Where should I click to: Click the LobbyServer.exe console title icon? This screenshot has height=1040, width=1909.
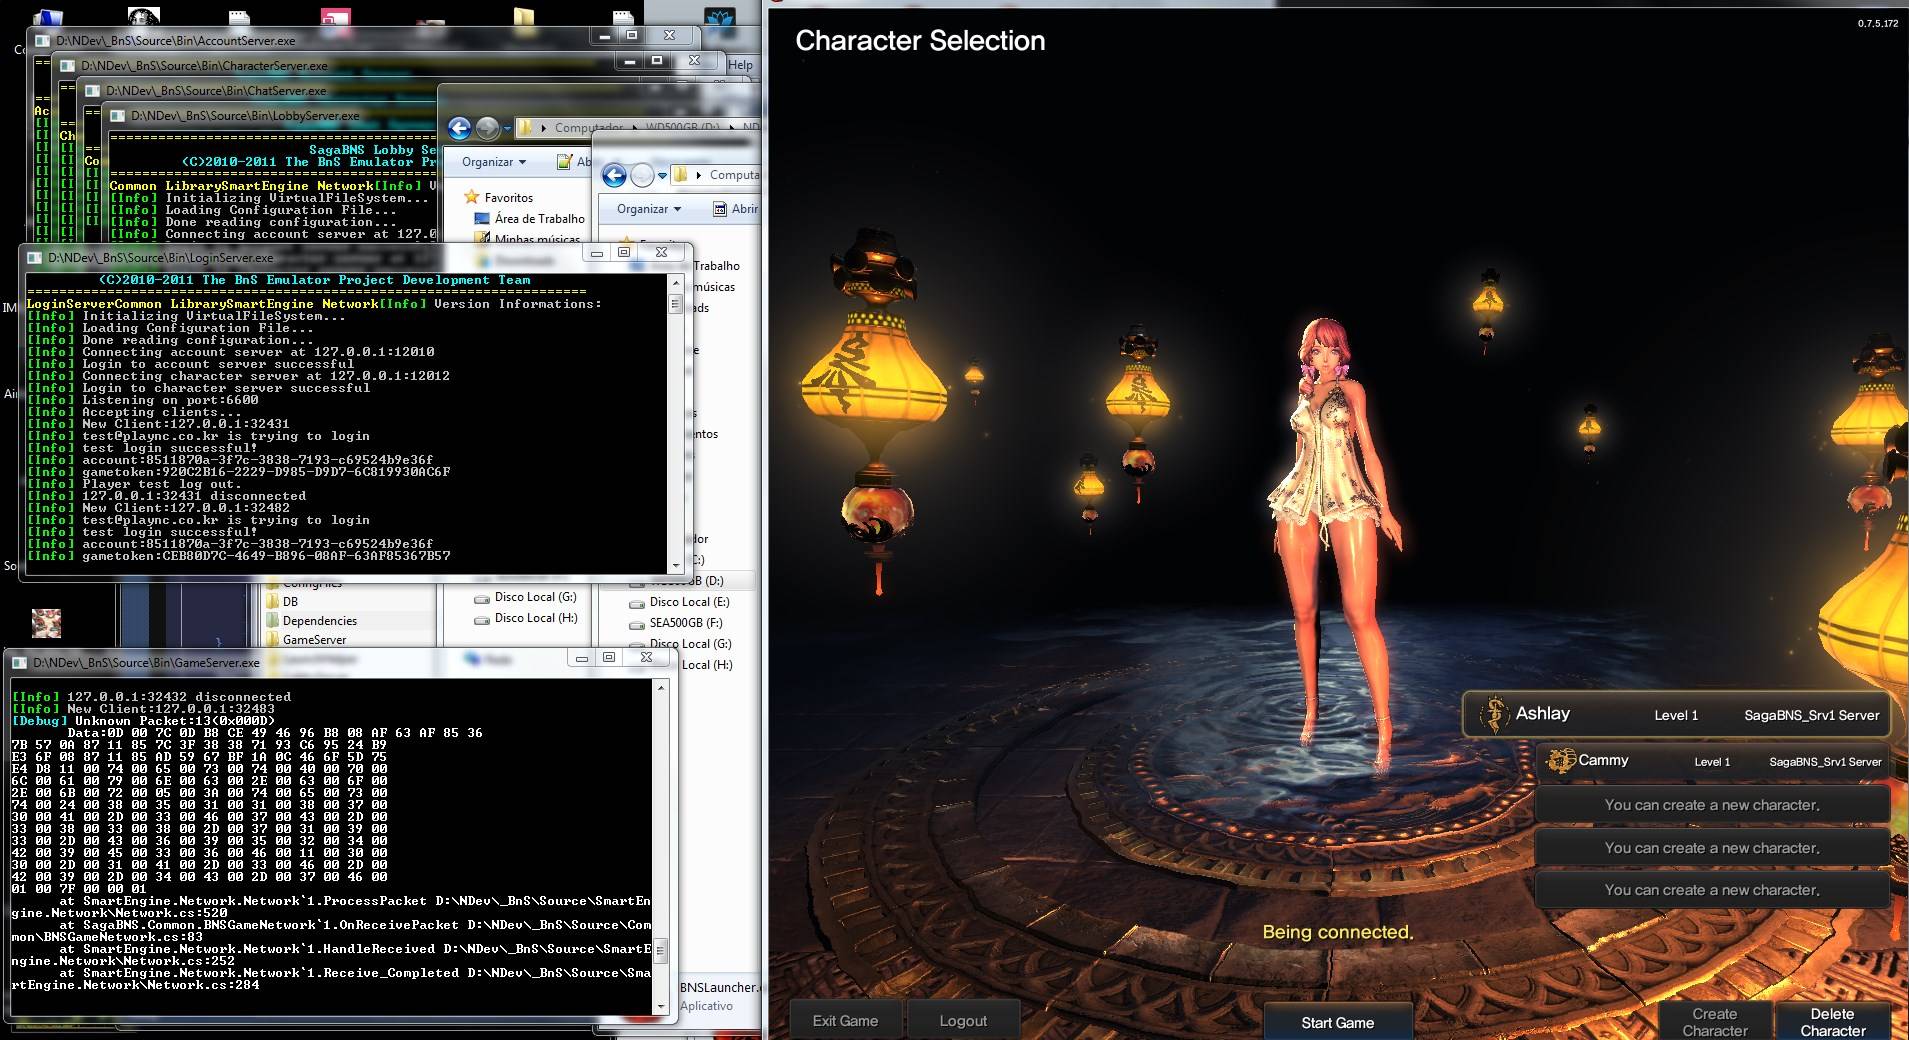tap(118, 116)
